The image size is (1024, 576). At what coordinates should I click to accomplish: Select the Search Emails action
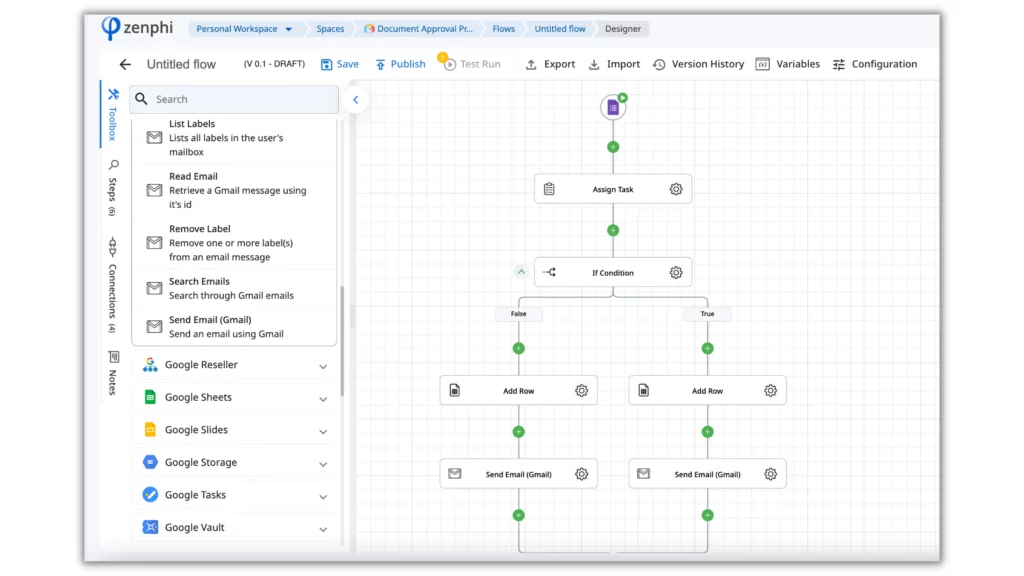coord(234,288)
